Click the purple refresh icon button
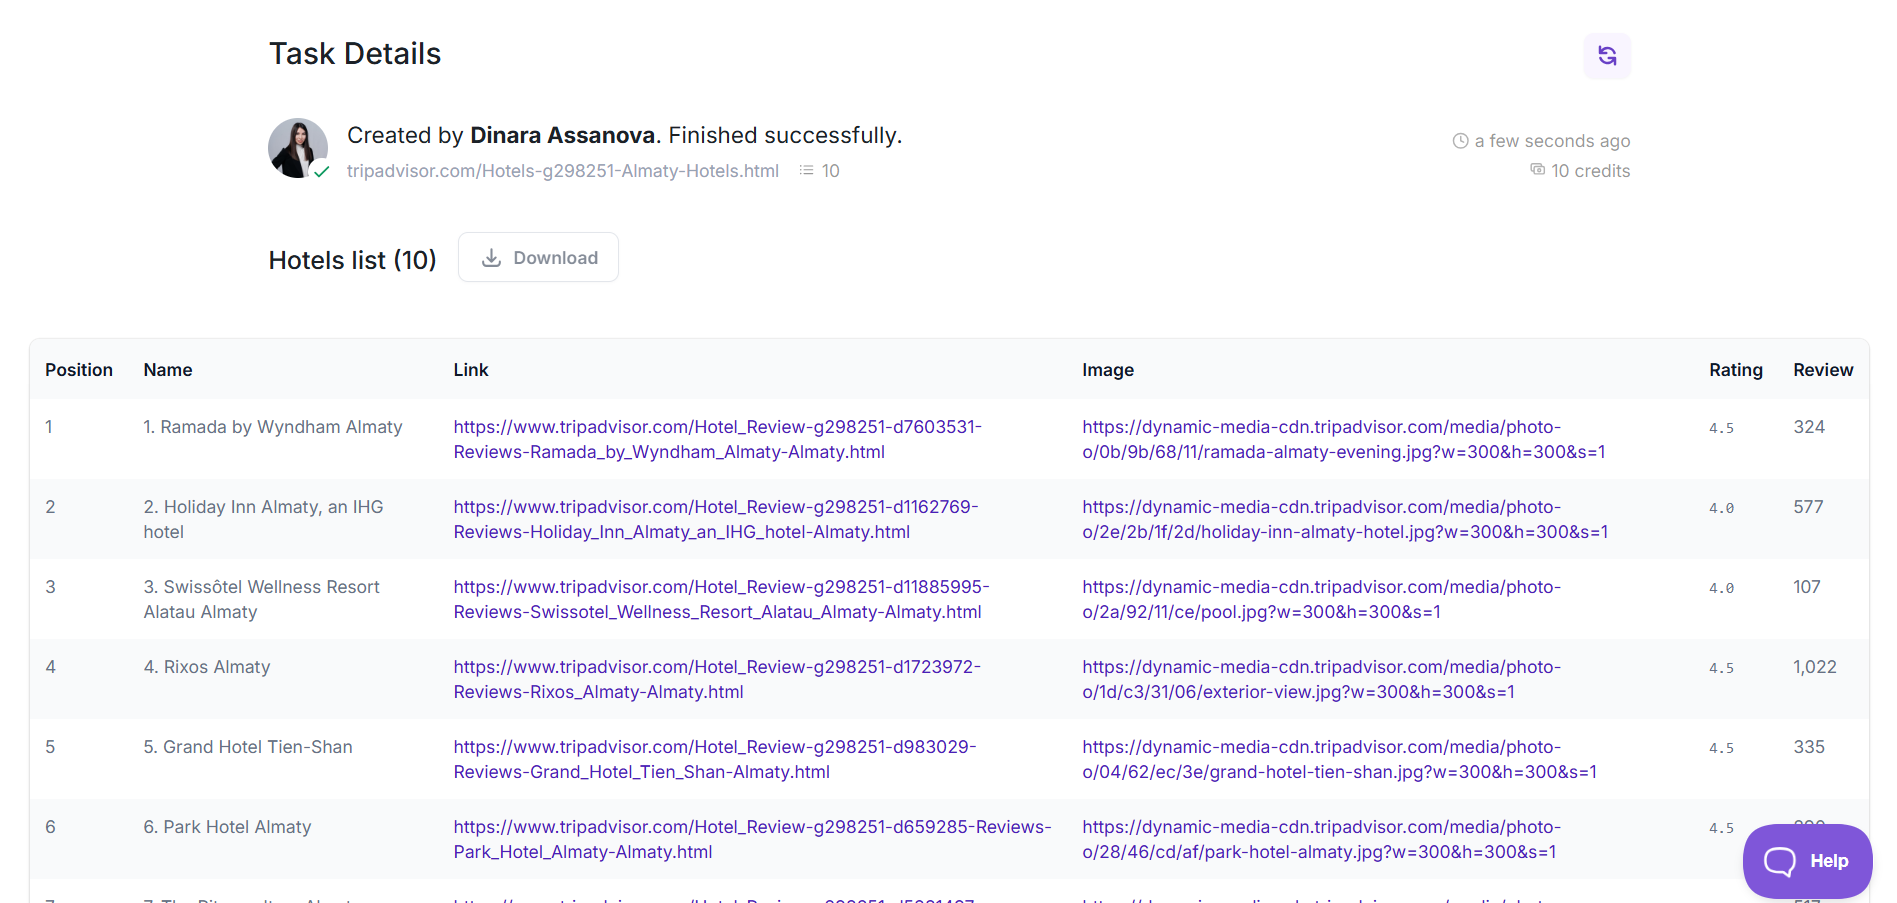Image resolution: width=1897 pixels, height=903 pixels. [x=1606, y=56]
